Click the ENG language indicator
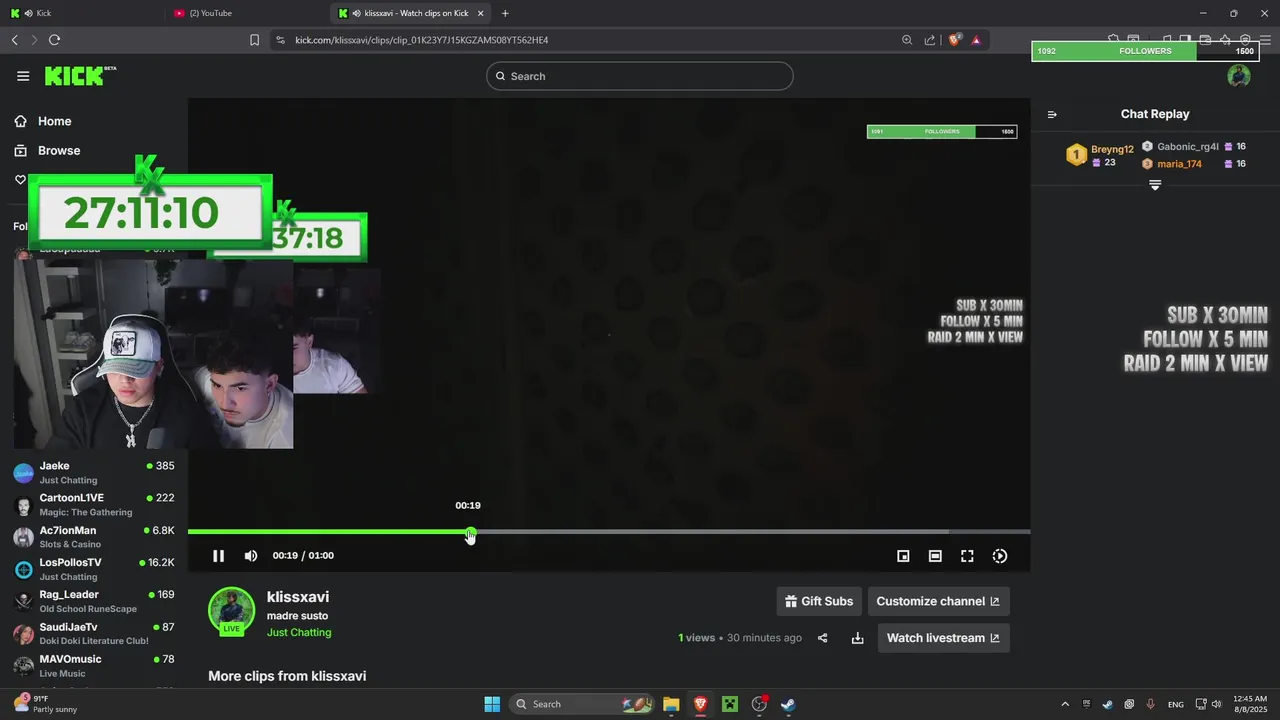Image resolution: width=1280 pixels, height=720 pixels. coord(1176,704)
